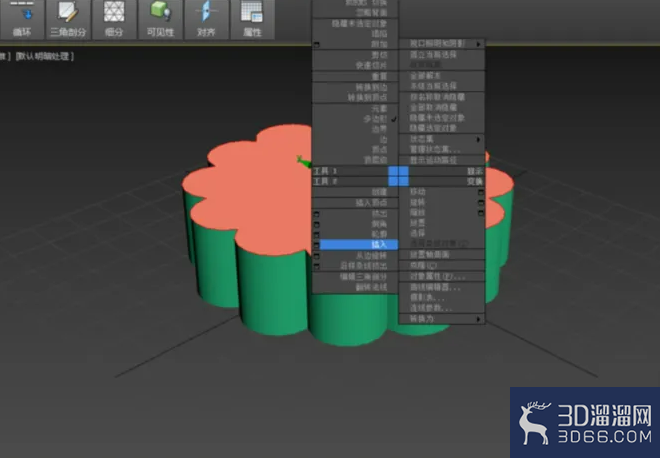Open settings box beside 沿样条线挤出
Screen dimensions: 660x458
(317, 266)
